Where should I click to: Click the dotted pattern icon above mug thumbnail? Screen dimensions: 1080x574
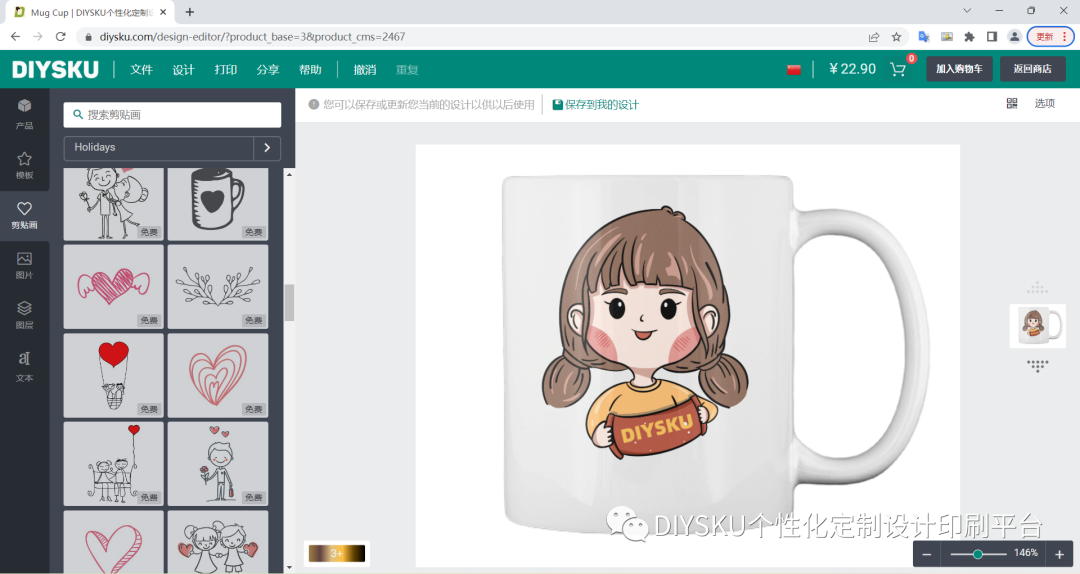pos(1037,288)
